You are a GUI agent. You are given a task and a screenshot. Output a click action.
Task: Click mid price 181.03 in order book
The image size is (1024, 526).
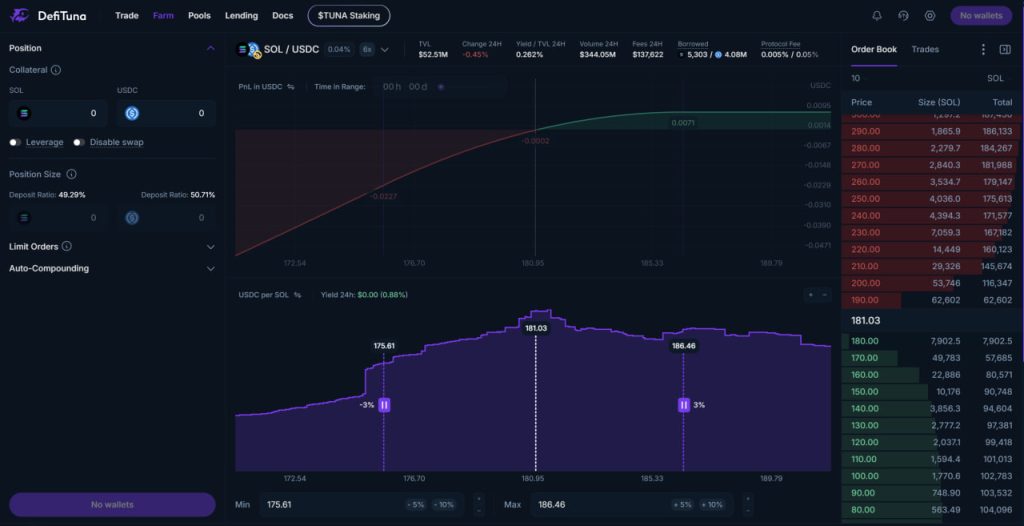[866, 321]
